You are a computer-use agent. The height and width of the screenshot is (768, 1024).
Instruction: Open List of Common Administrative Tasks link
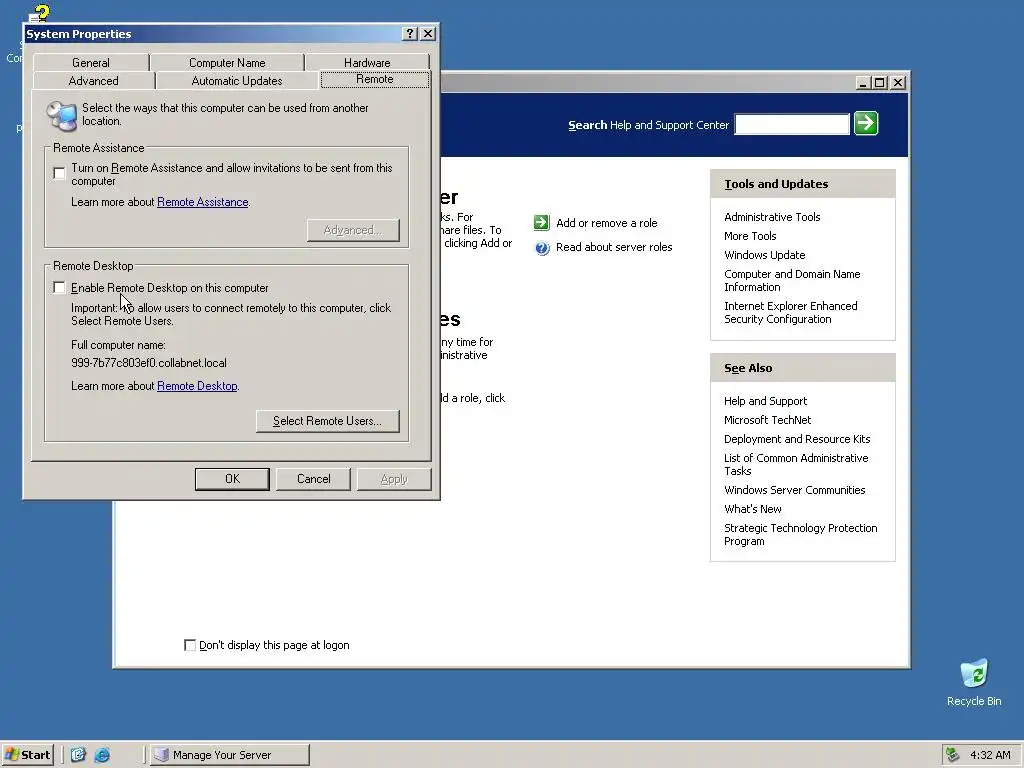pos(796,464)
